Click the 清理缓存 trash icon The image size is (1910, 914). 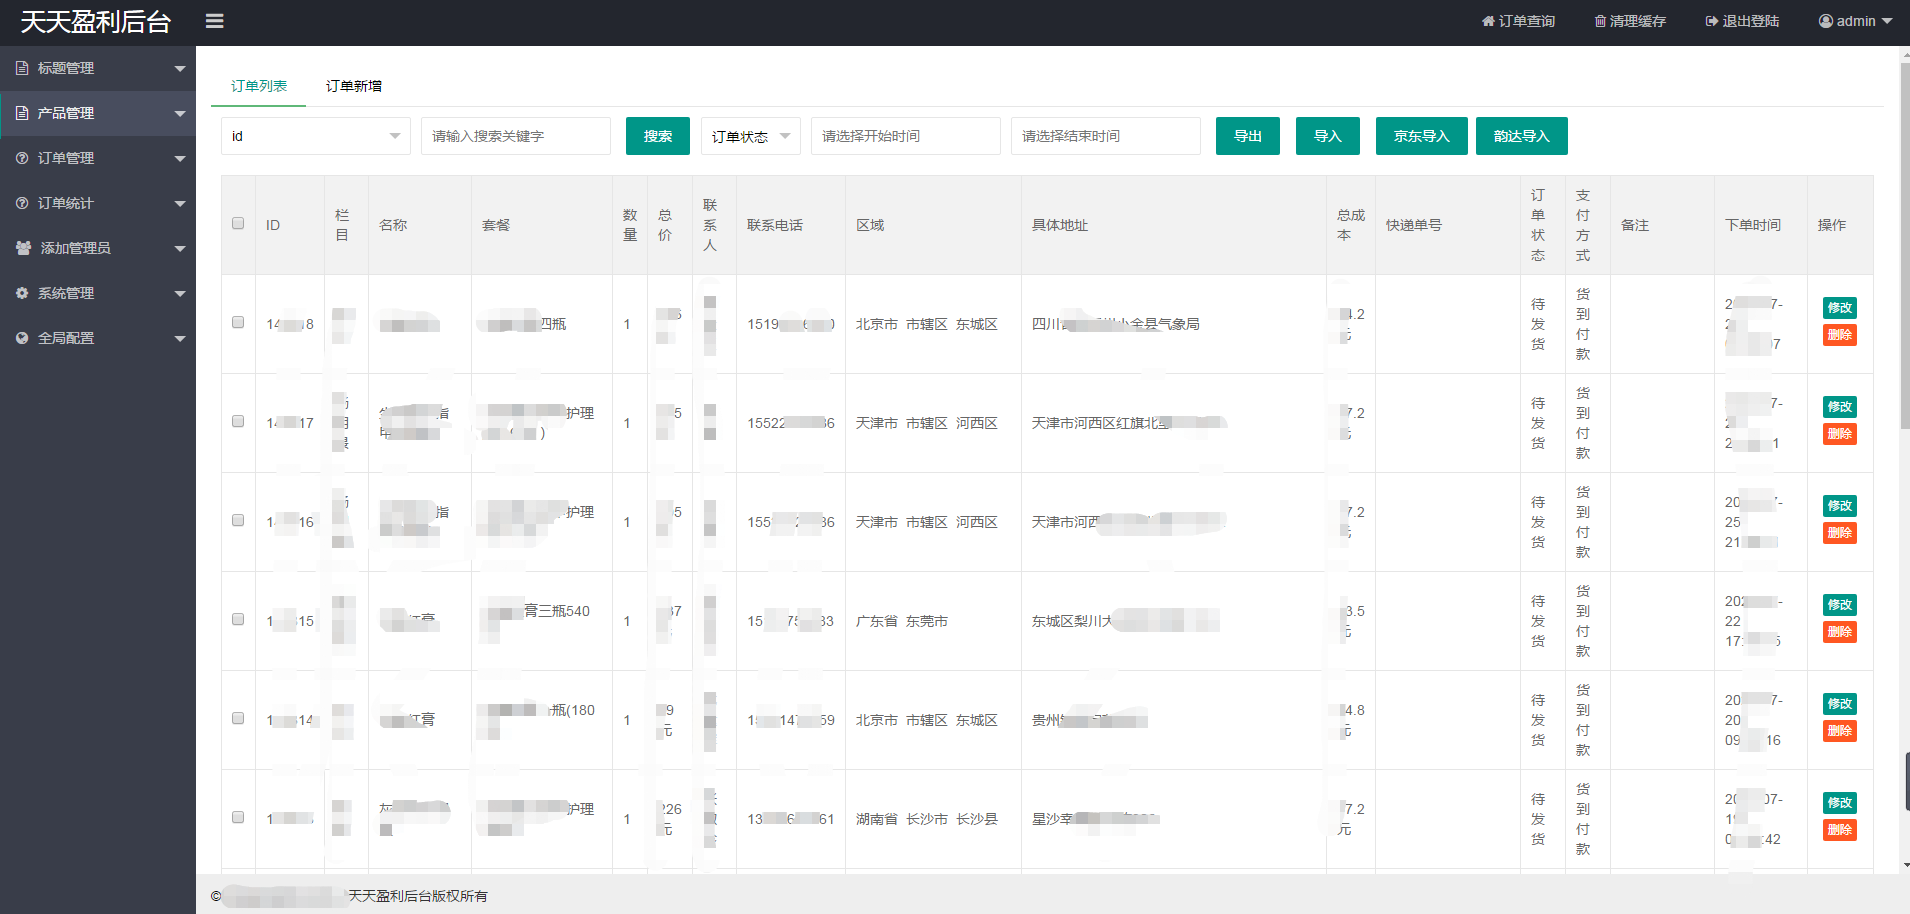pyautogui.click(x=1600, y=21)
